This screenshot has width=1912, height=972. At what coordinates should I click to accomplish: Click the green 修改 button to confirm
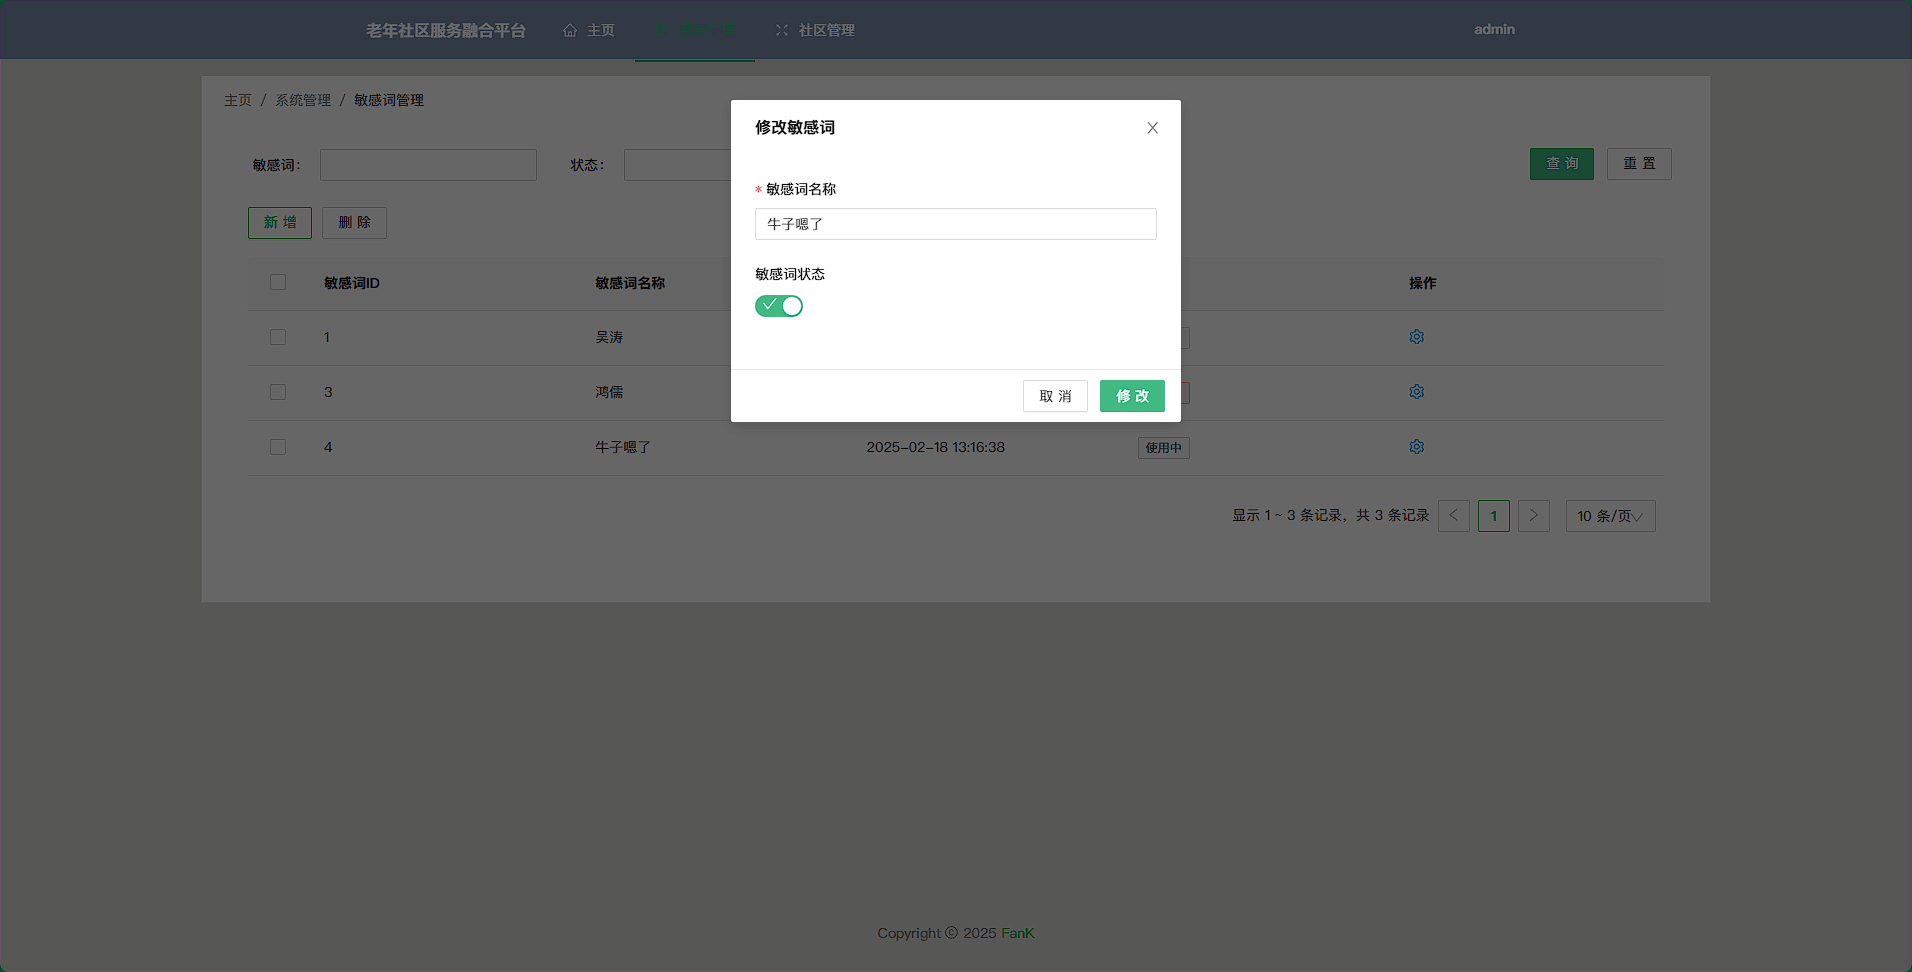1132,396
